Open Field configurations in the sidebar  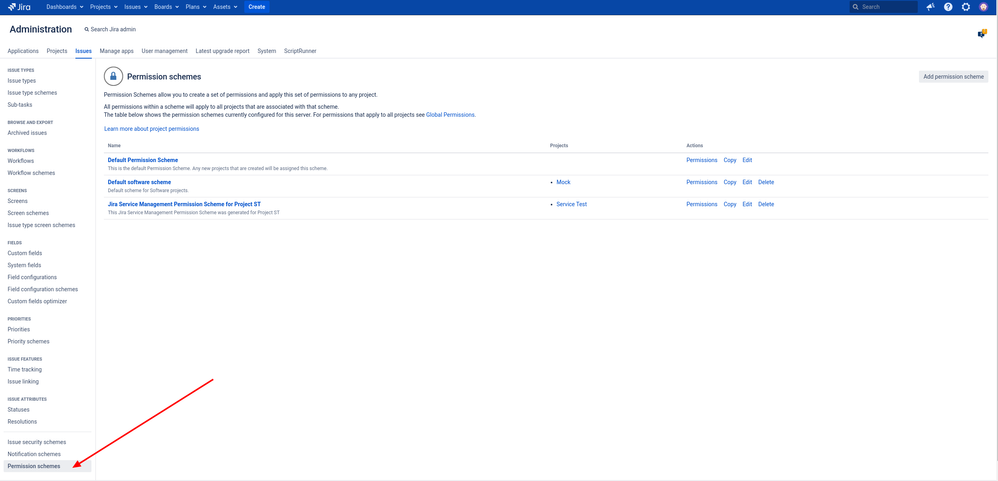(32, 277)
